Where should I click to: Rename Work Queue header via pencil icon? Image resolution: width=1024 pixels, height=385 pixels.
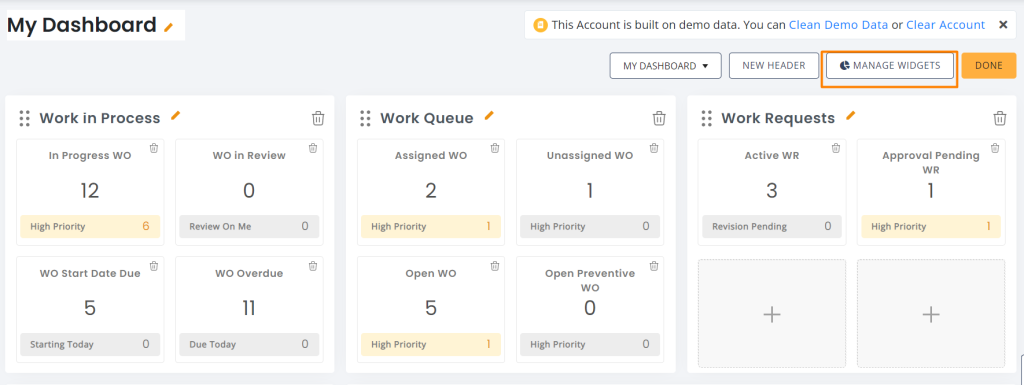[489, 116]
